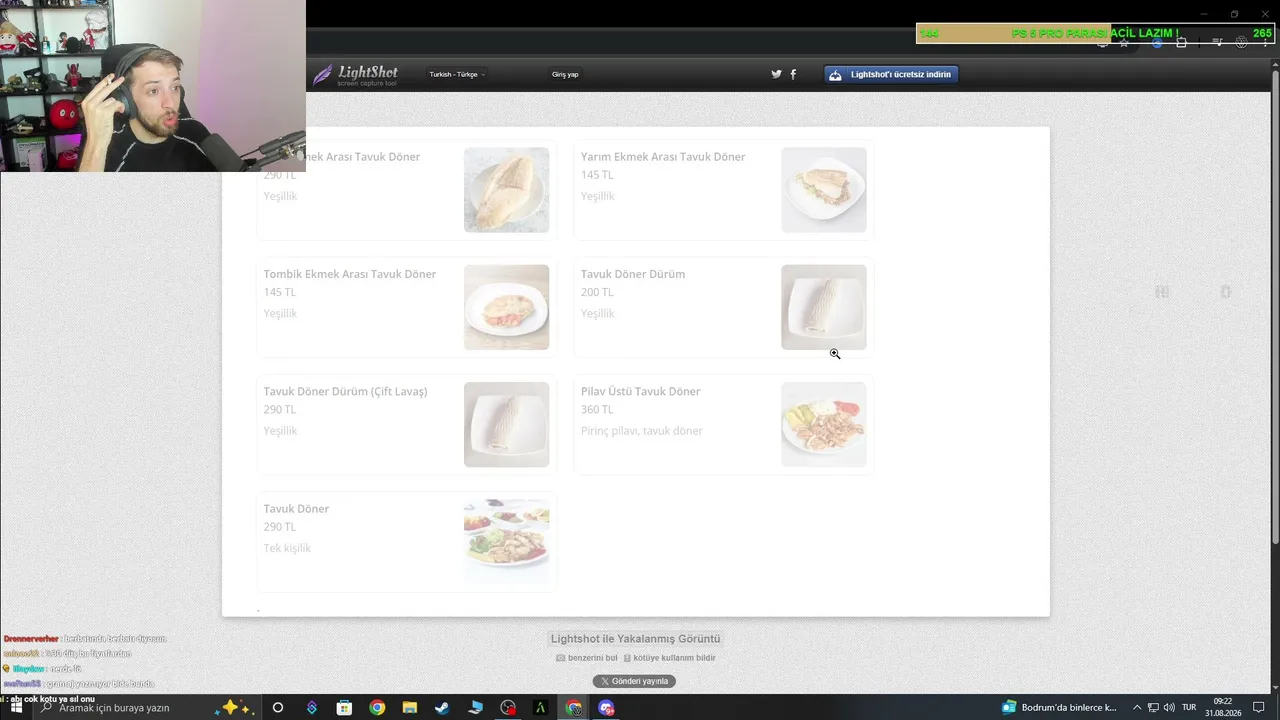1280x720 pixels.
Task: Open Microsoft Store from taskbar
Action: pos(344,707)
